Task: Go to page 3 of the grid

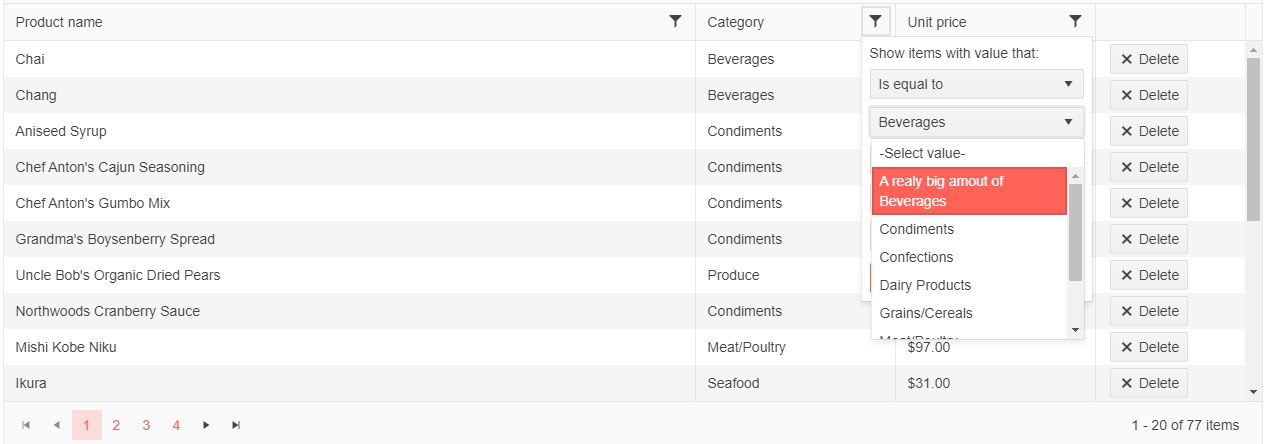Action: 146,425
